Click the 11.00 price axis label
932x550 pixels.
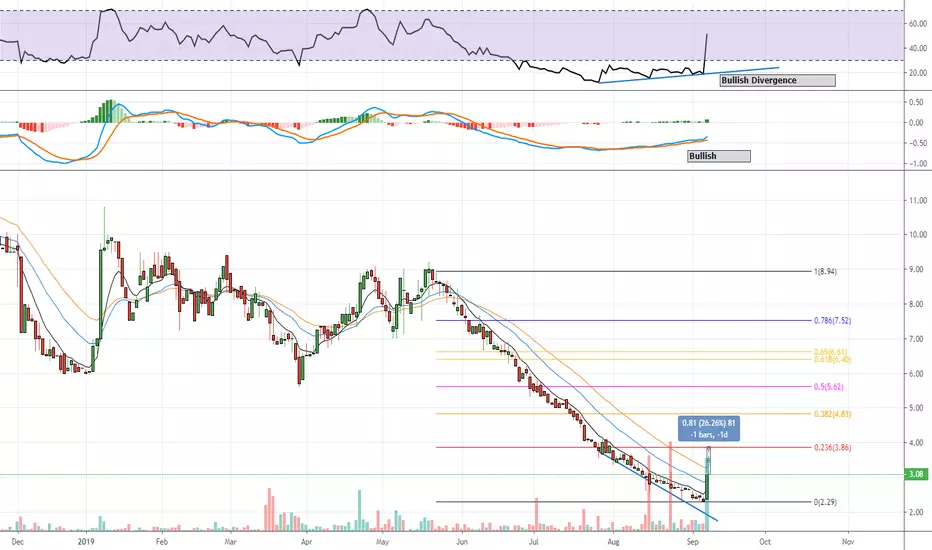coord(917,200)
